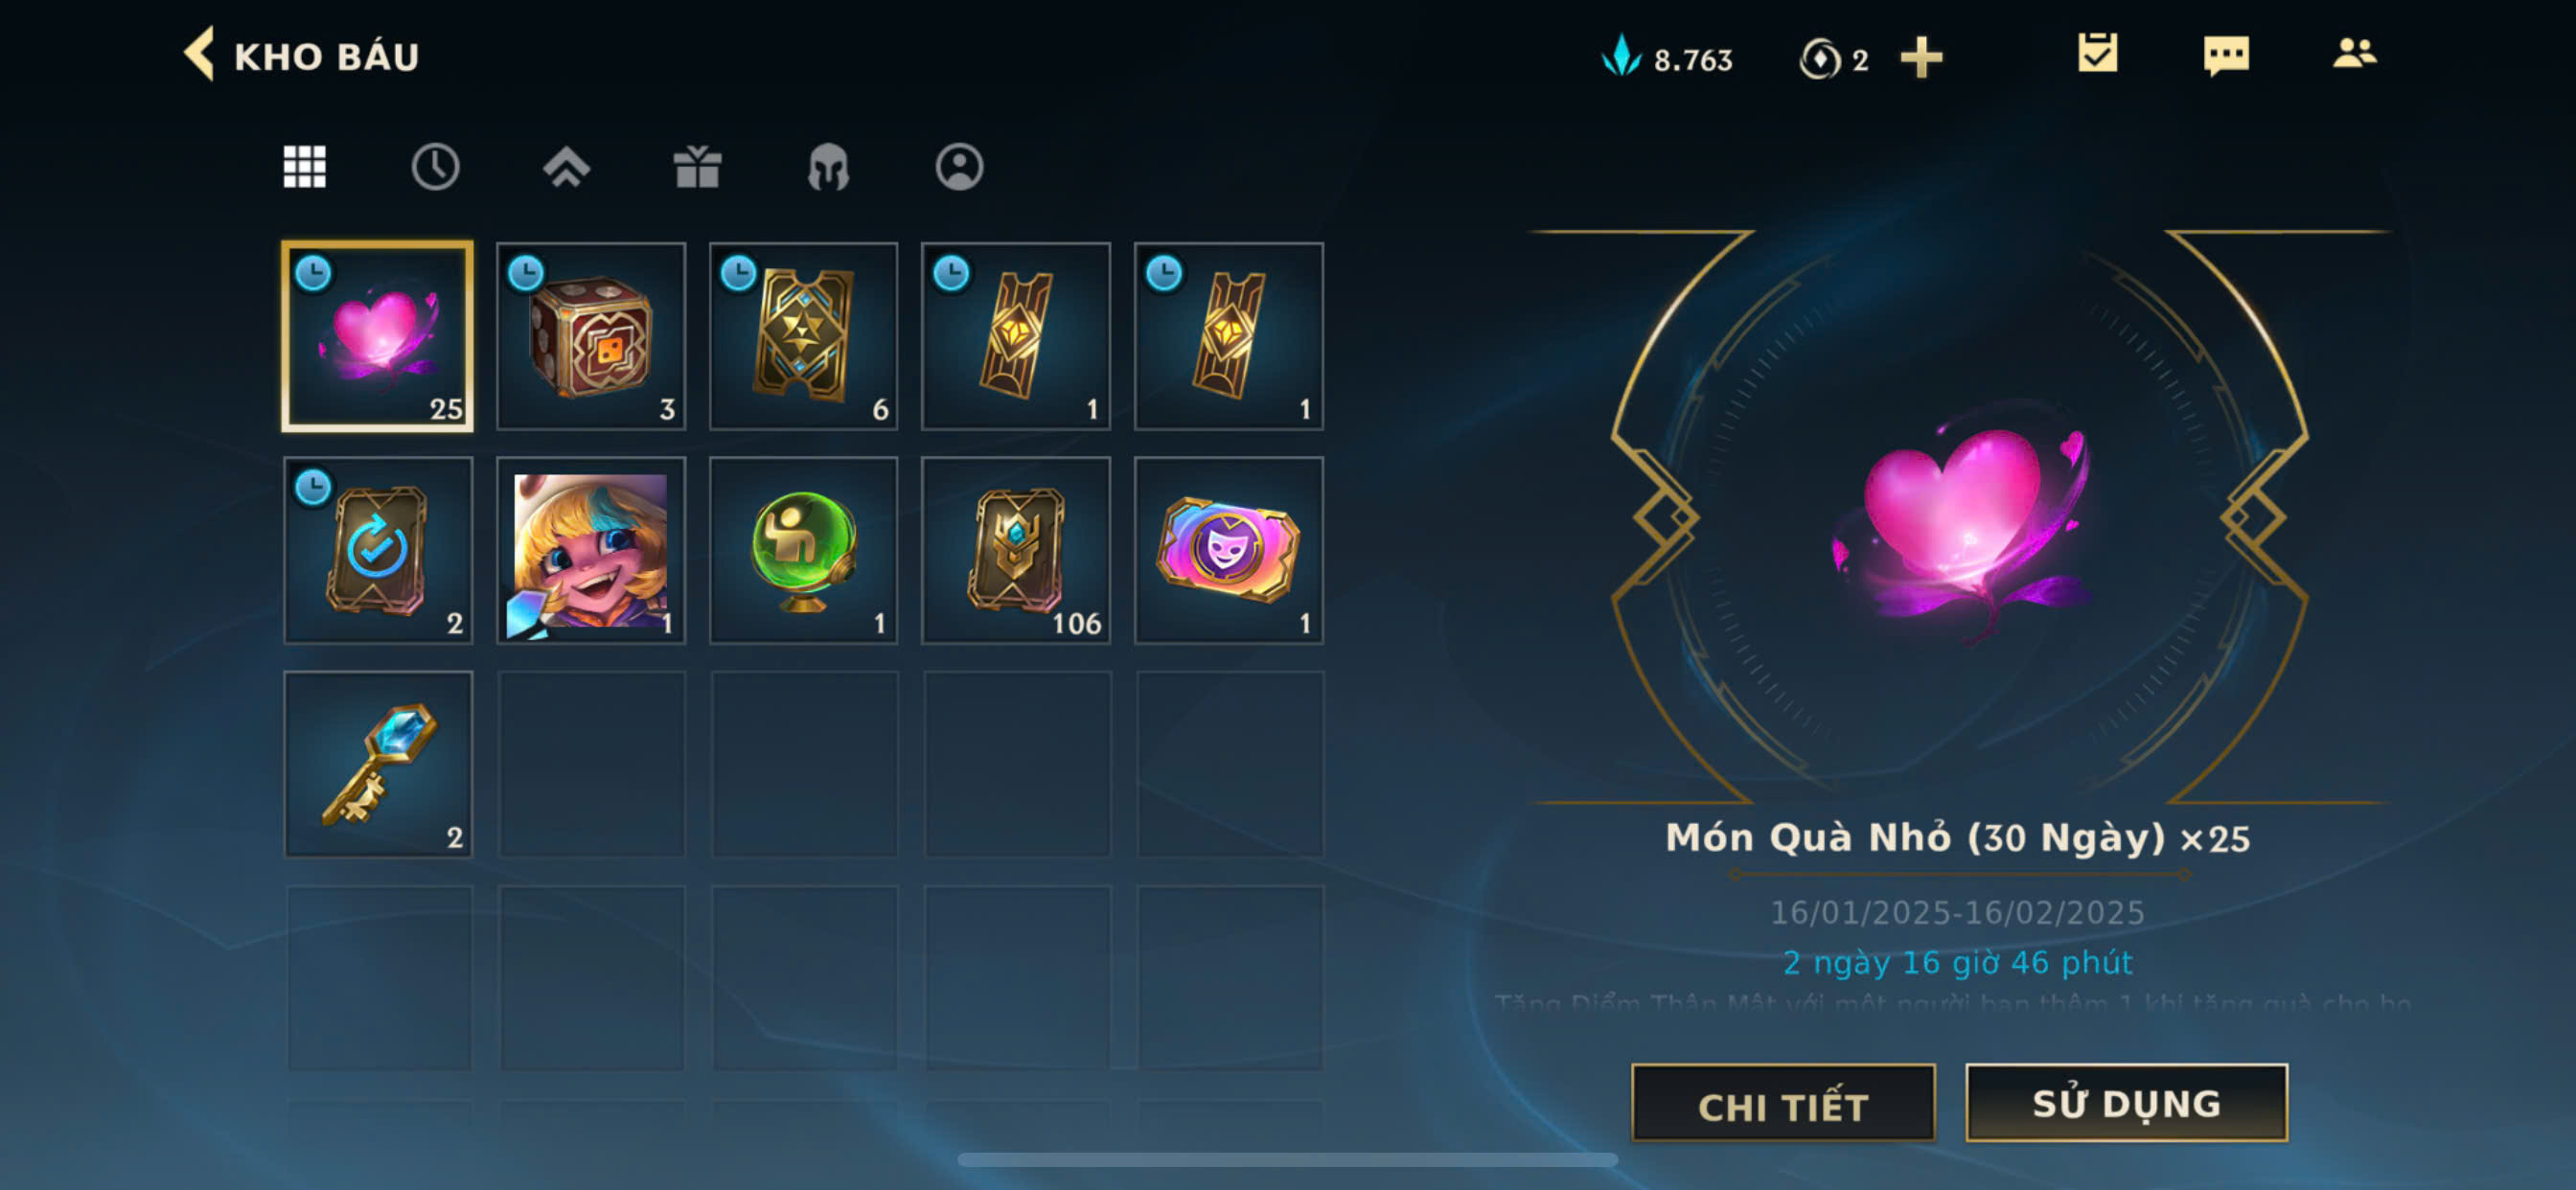Image resolution: width=2576 pixels, height=1190 pixels.
Task: Click the Sử Dụng button
Action: click(2126, 1103)
